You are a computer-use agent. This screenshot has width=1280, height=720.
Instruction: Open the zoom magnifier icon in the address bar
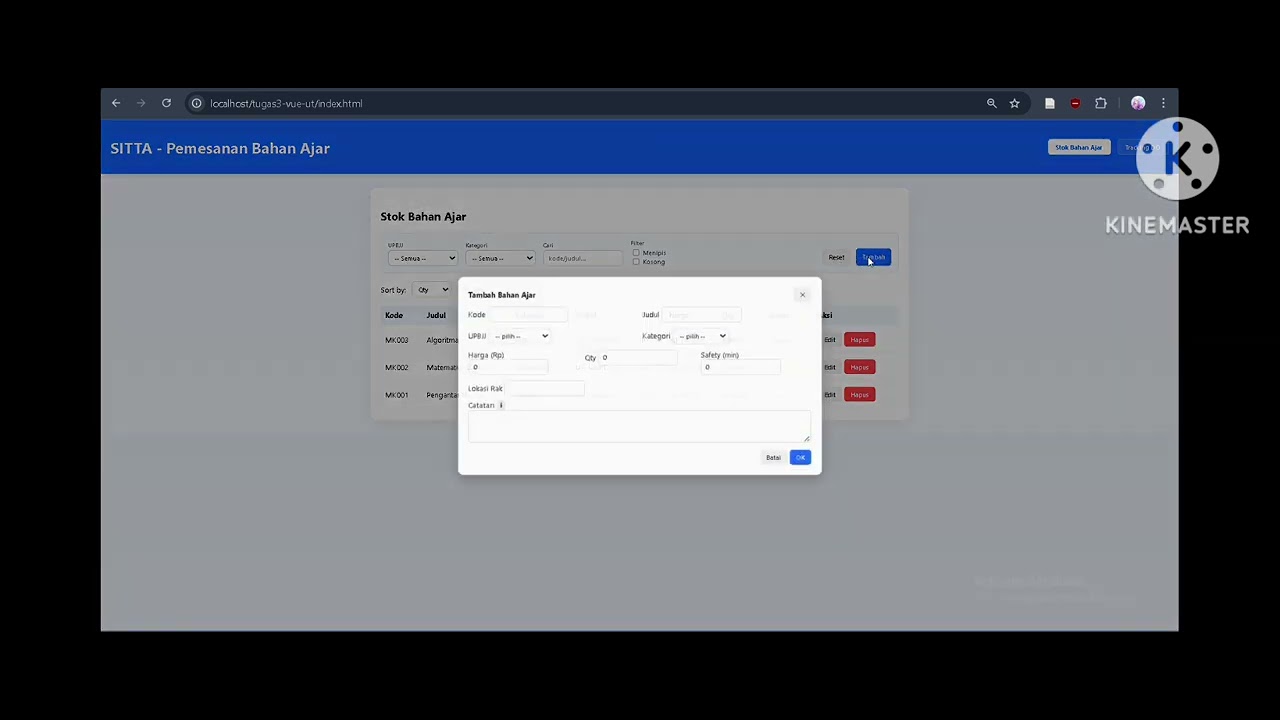[x=991, y=103]
